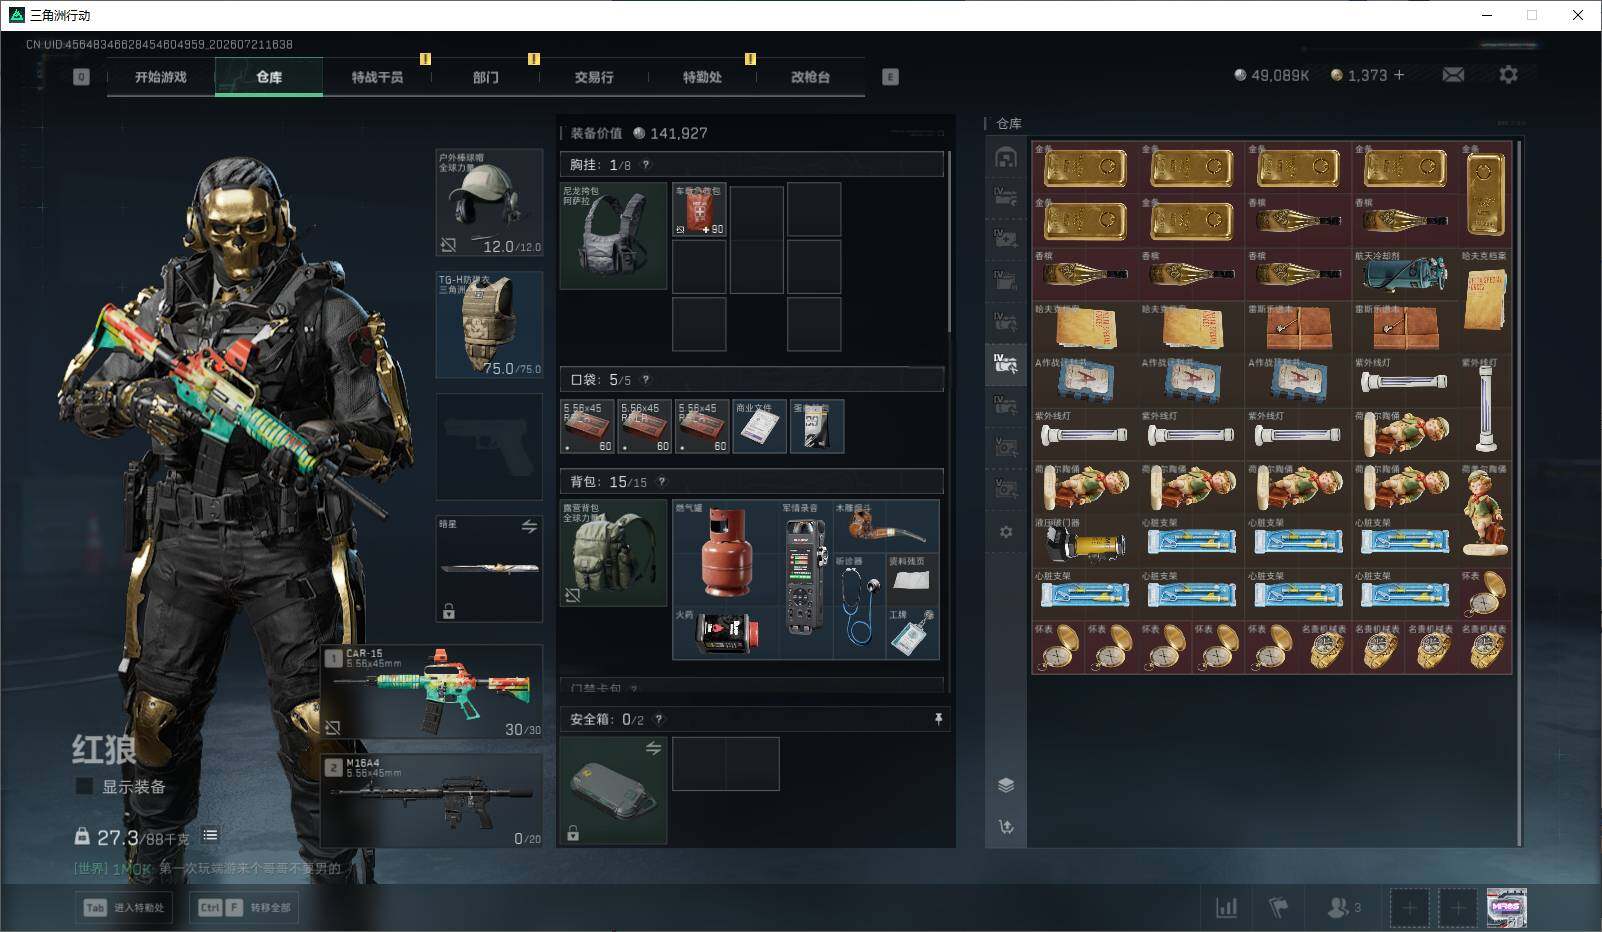Image resolution: width=1602 pixels, height=932 pixels.
Task: Open the settings gear beside the mail icon
Action: coord(1508,75)
